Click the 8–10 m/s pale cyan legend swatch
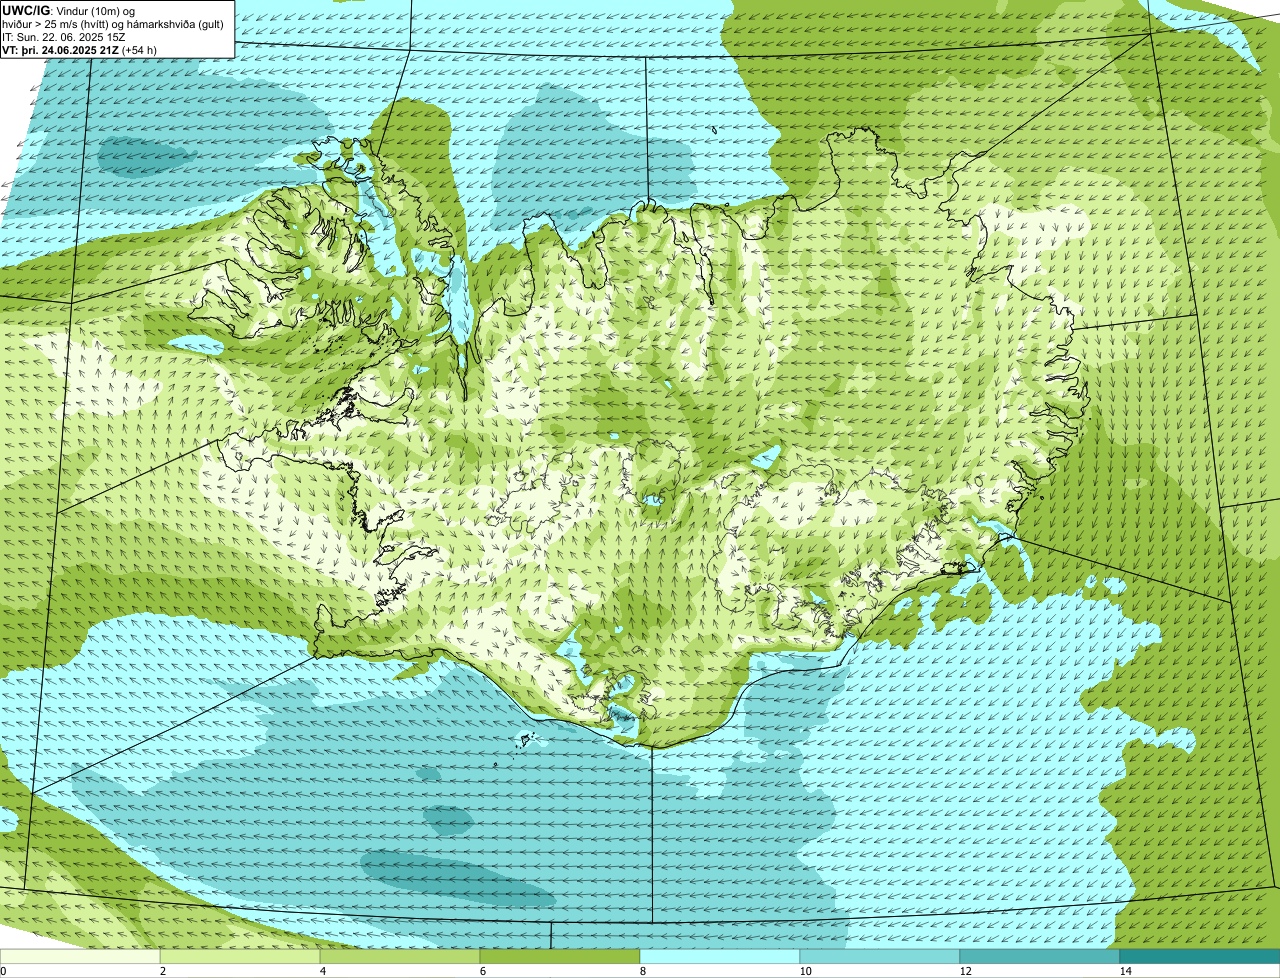1280x978 pixels. (720, 956)
